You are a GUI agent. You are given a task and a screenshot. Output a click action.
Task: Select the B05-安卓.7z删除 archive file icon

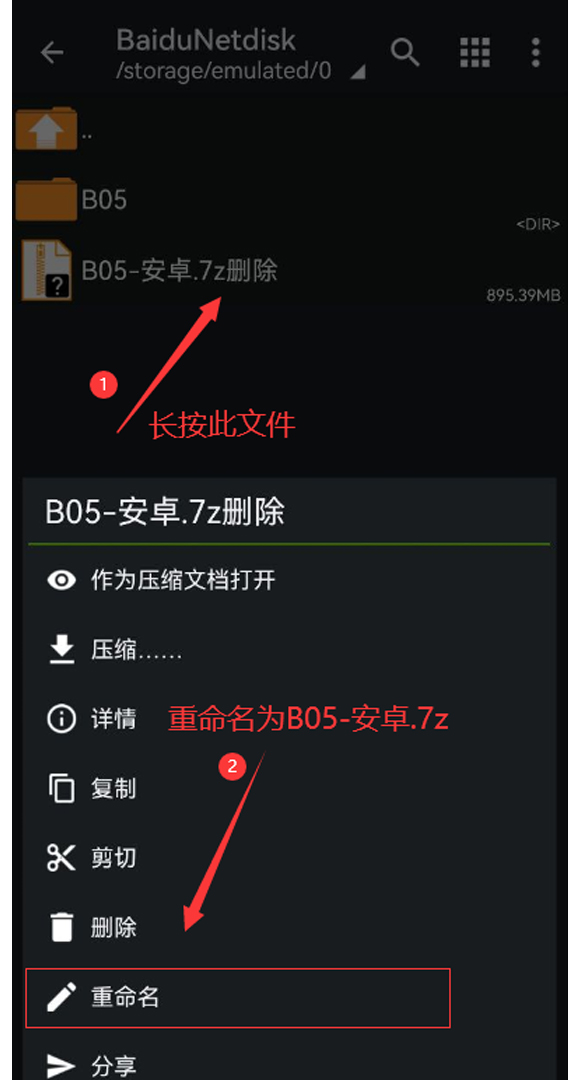[46, 269]
